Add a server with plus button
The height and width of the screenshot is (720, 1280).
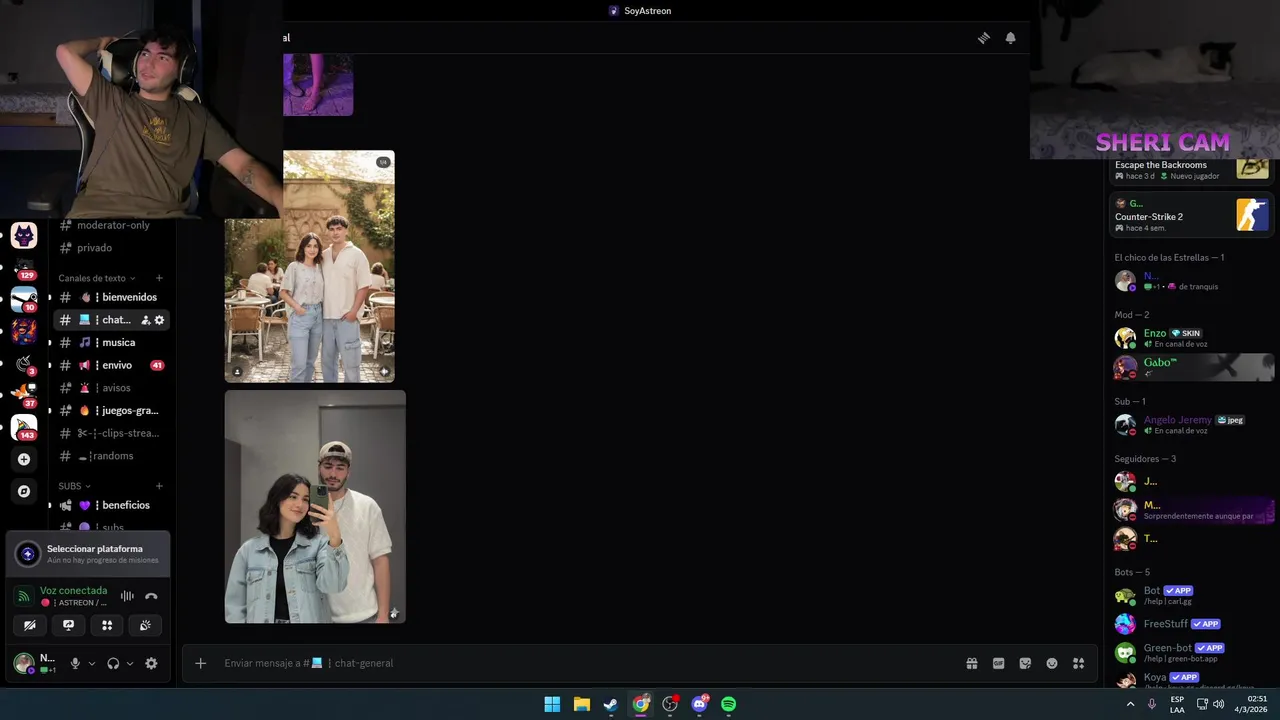point(24,459)
